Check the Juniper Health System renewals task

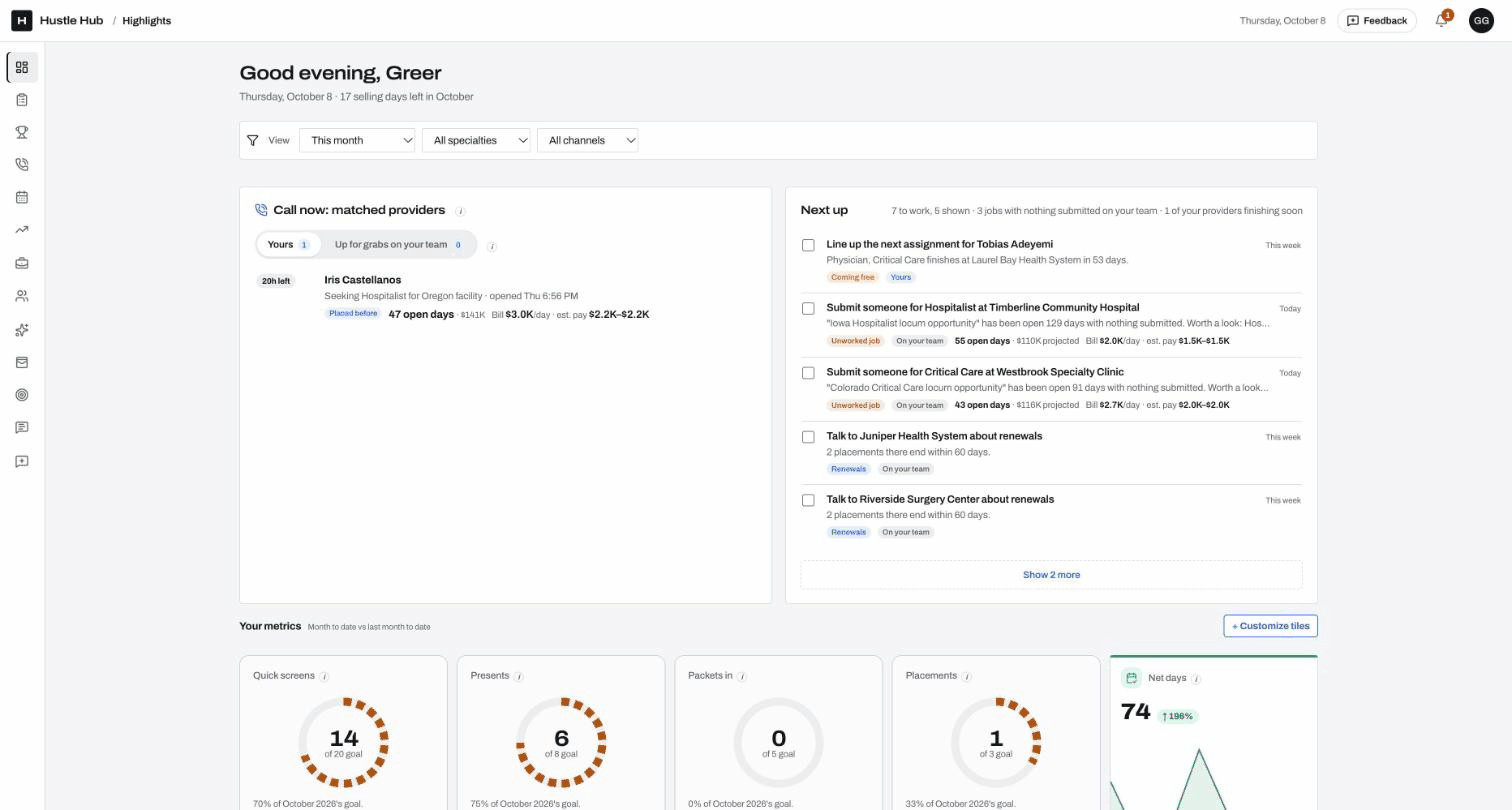808,437
